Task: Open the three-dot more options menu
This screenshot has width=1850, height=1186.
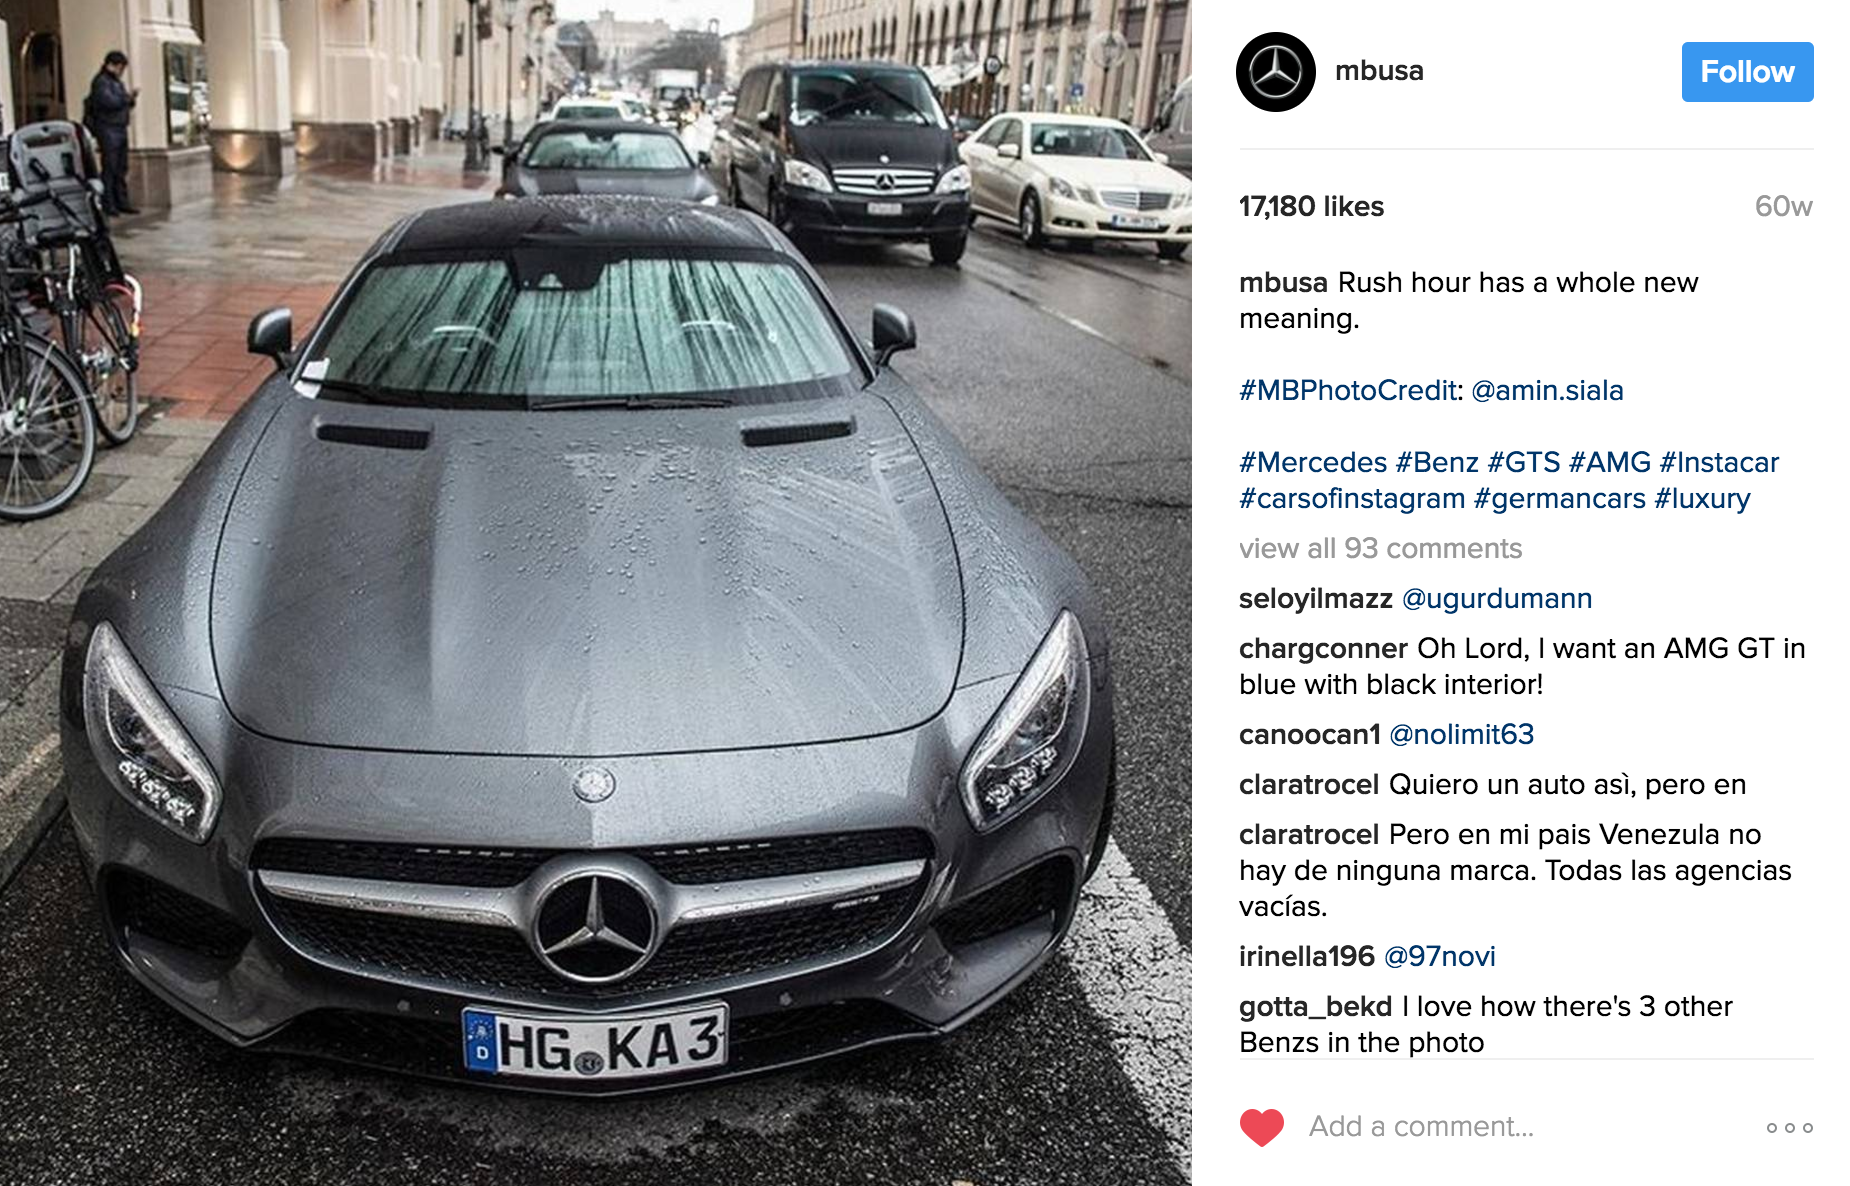Action: (x=1789, y=1128)
